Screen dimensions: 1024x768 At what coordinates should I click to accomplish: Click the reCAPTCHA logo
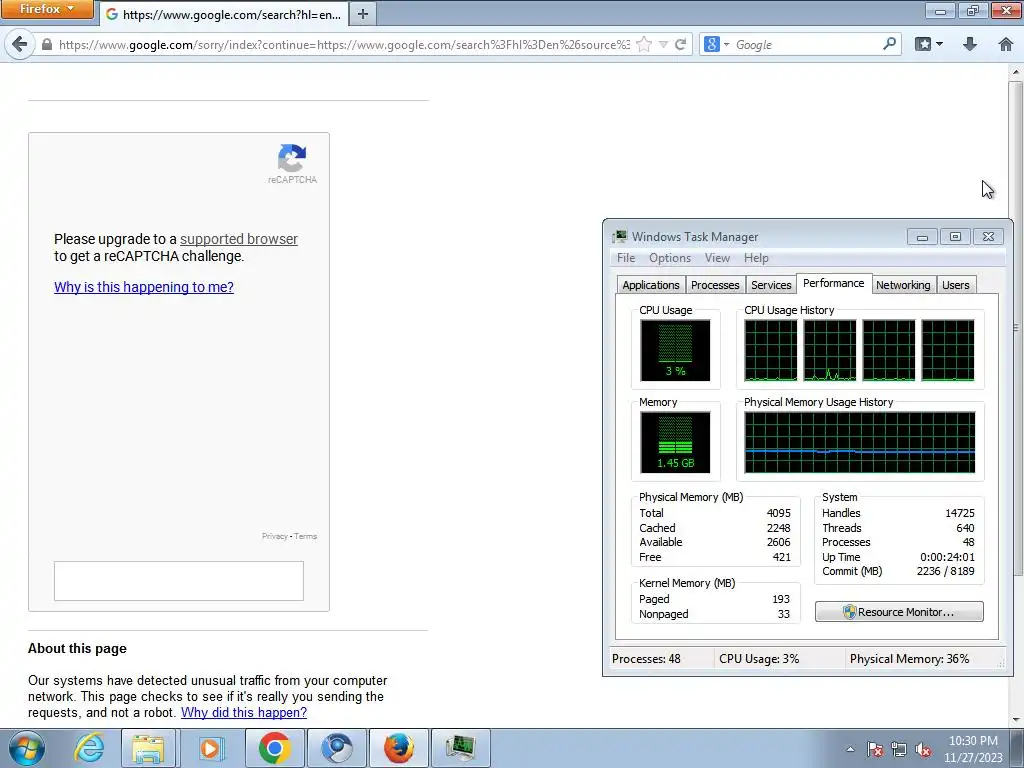tap(292, 157)
